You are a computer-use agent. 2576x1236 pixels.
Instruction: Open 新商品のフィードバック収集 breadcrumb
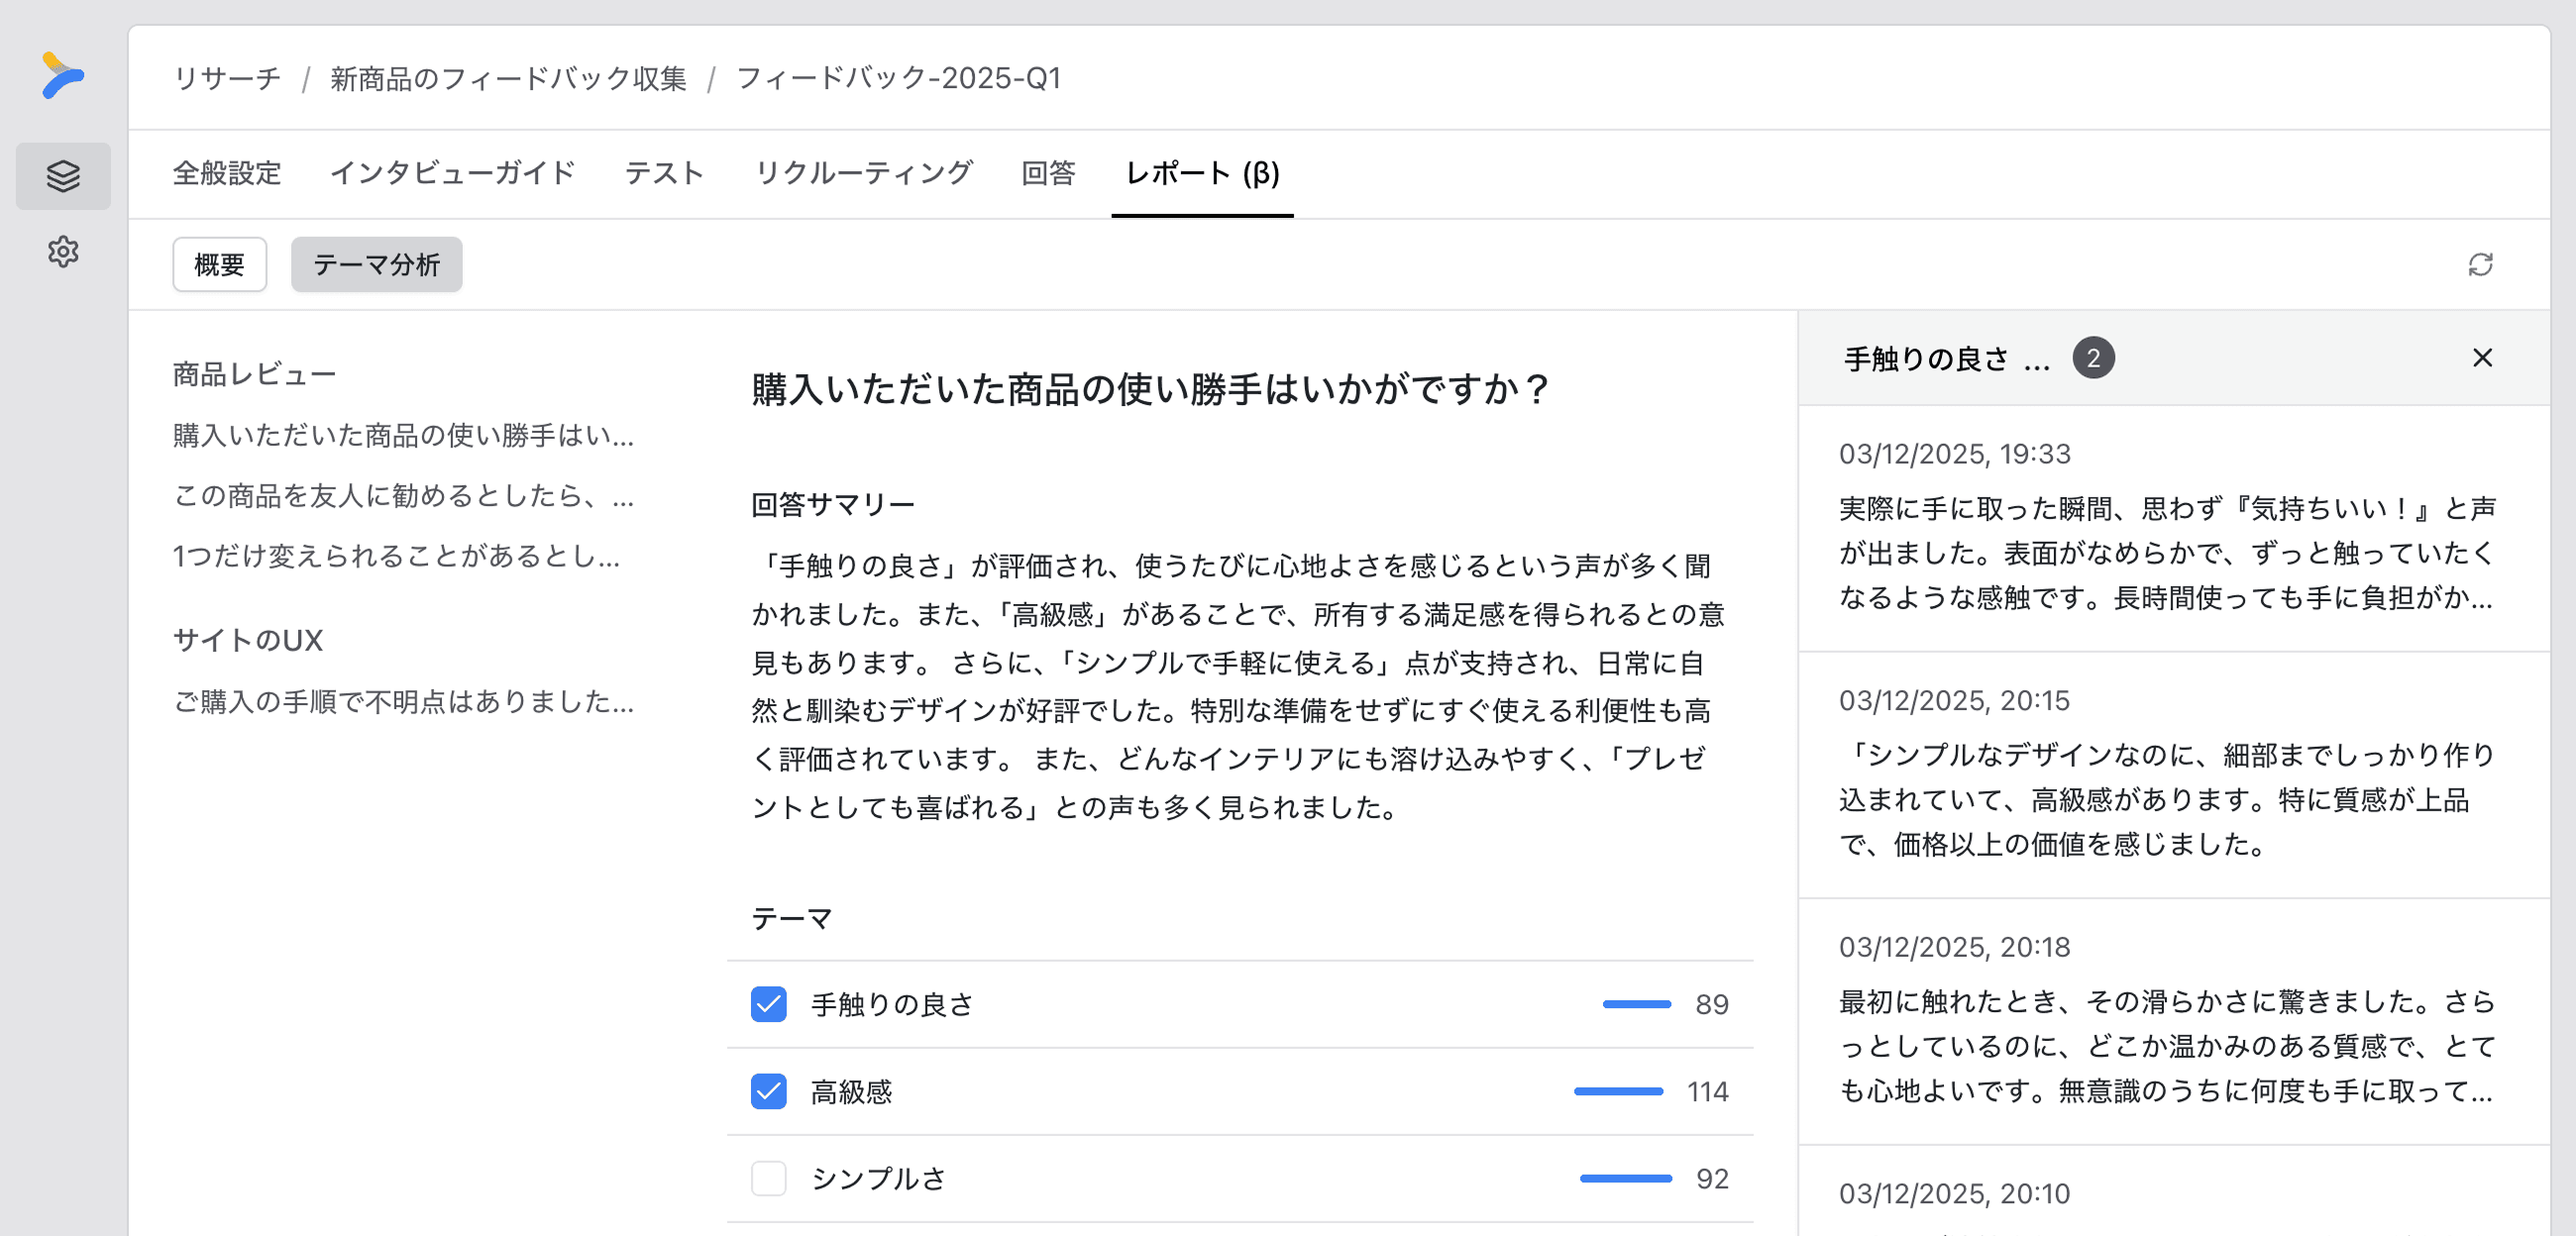508,78
